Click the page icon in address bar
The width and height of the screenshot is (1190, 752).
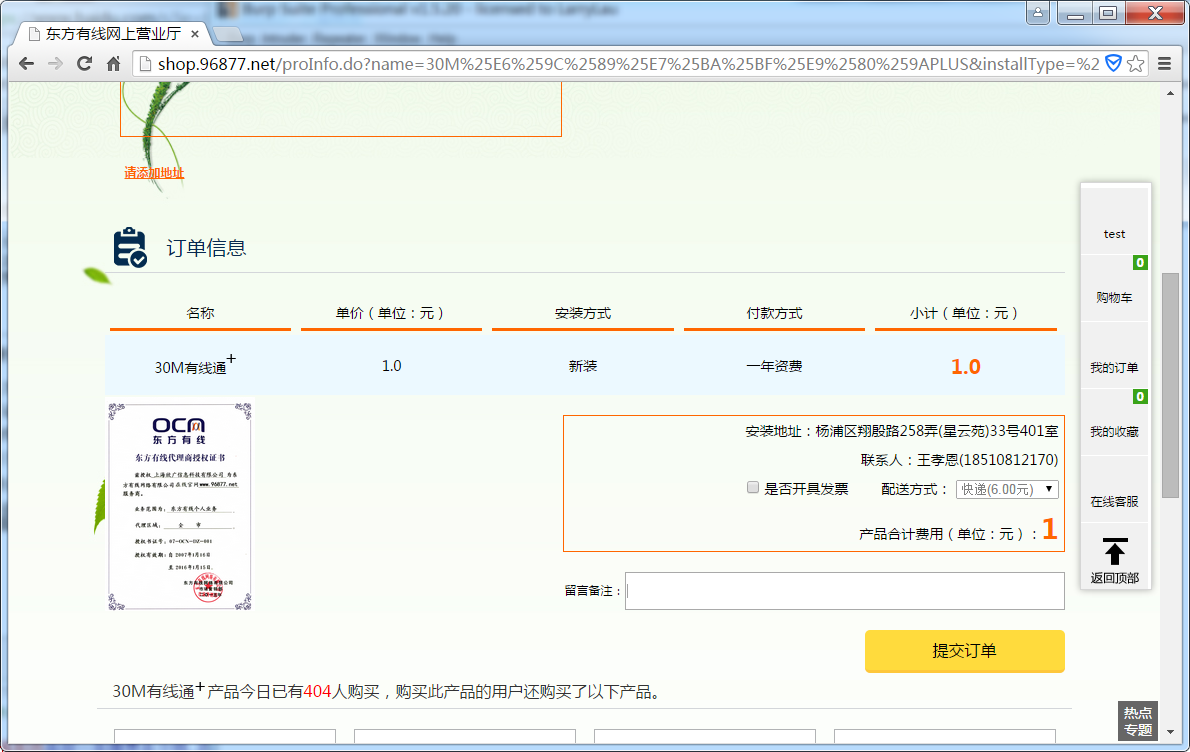click(145, 64)
